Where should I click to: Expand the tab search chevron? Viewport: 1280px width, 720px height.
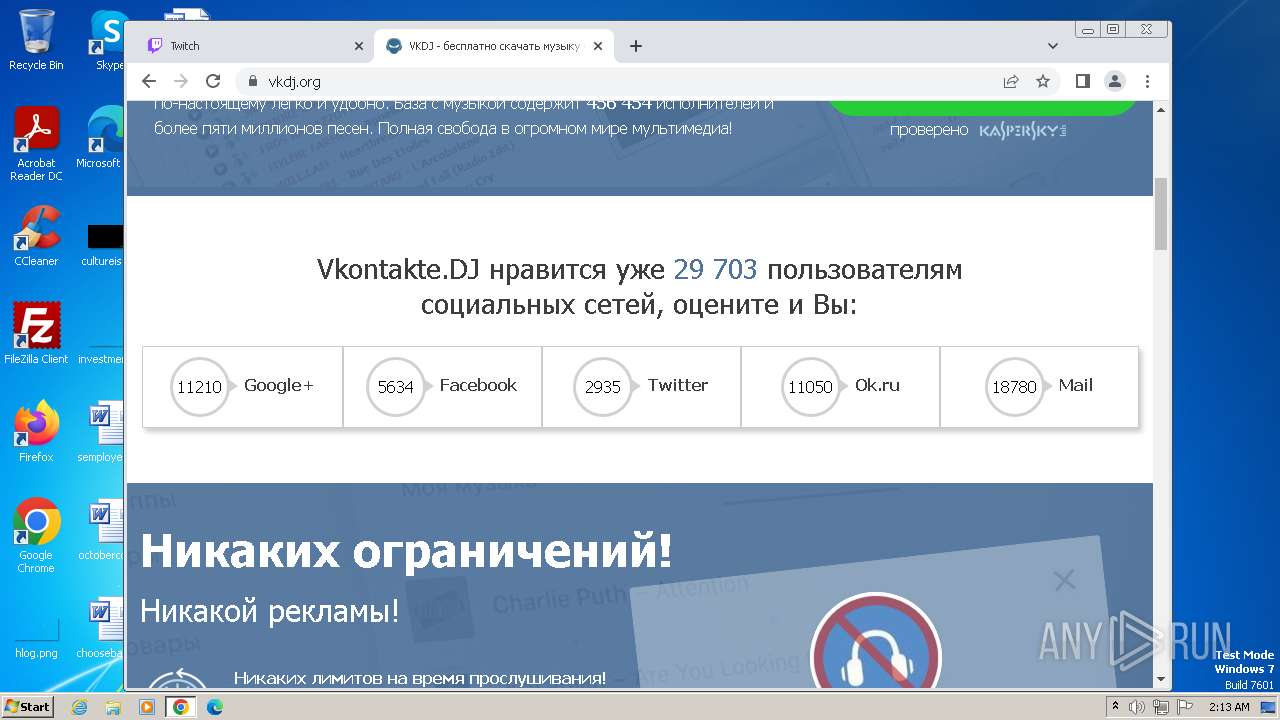tap(1053, 46)
